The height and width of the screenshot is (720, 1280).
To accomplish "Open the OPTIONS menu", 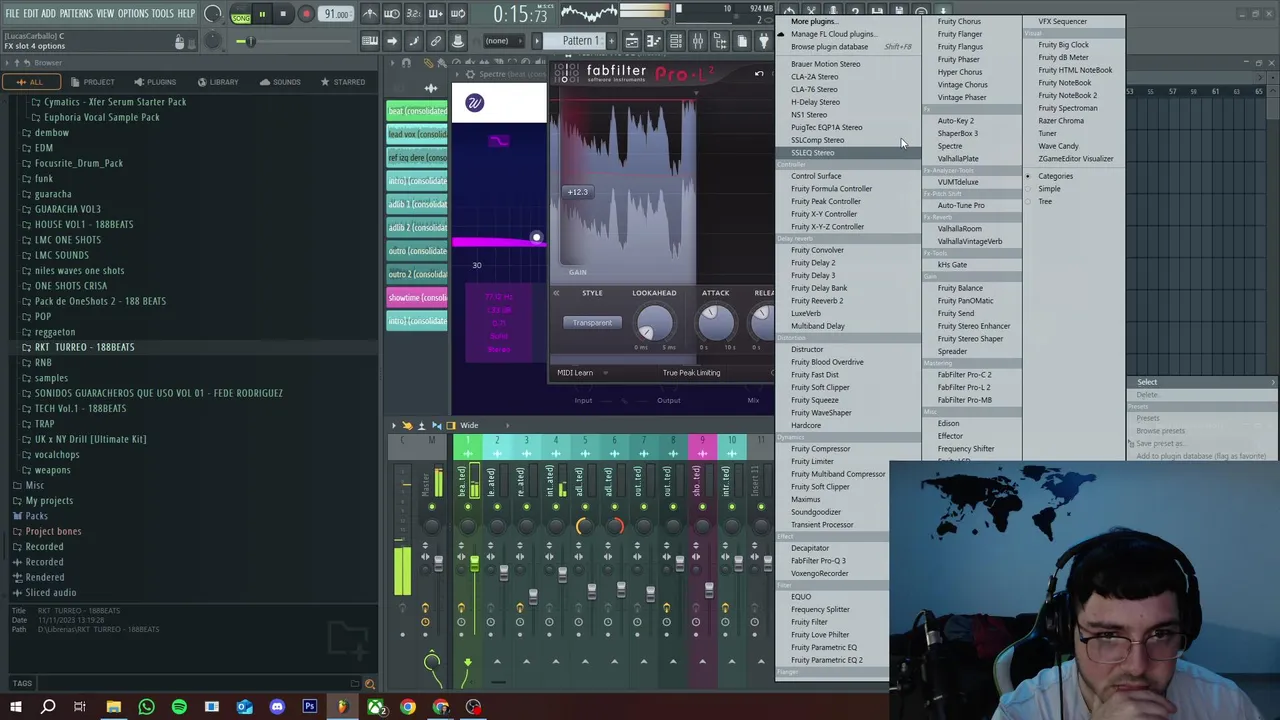I will tap(133, 13).
